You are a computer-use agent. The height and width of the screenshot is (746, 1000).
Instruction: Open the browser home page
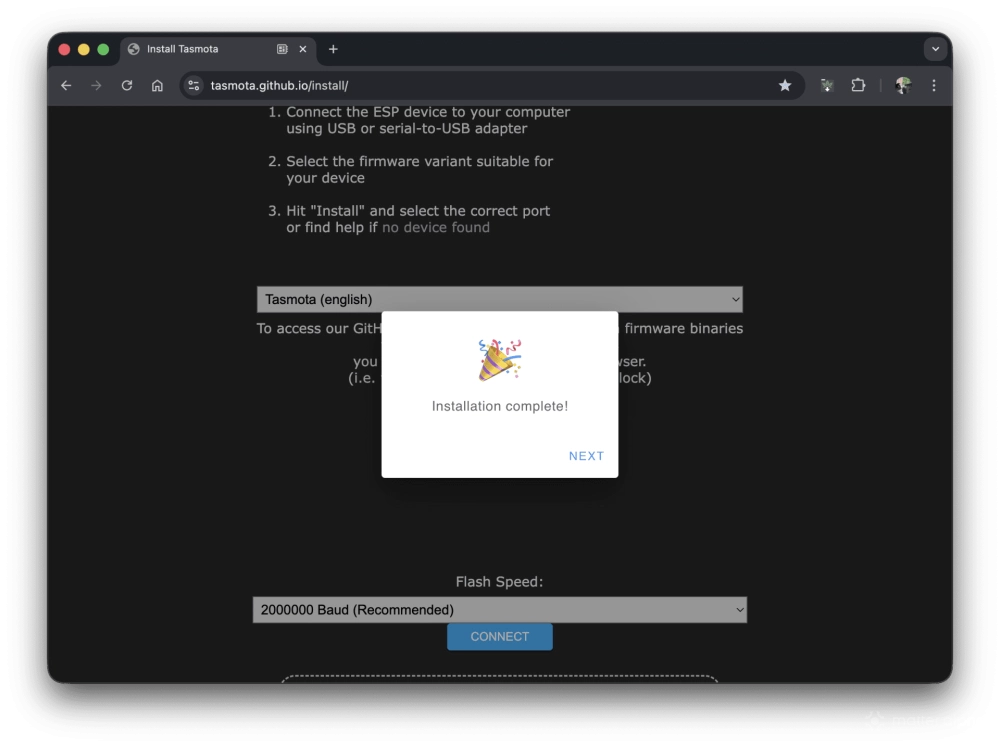tap(157, 86)
